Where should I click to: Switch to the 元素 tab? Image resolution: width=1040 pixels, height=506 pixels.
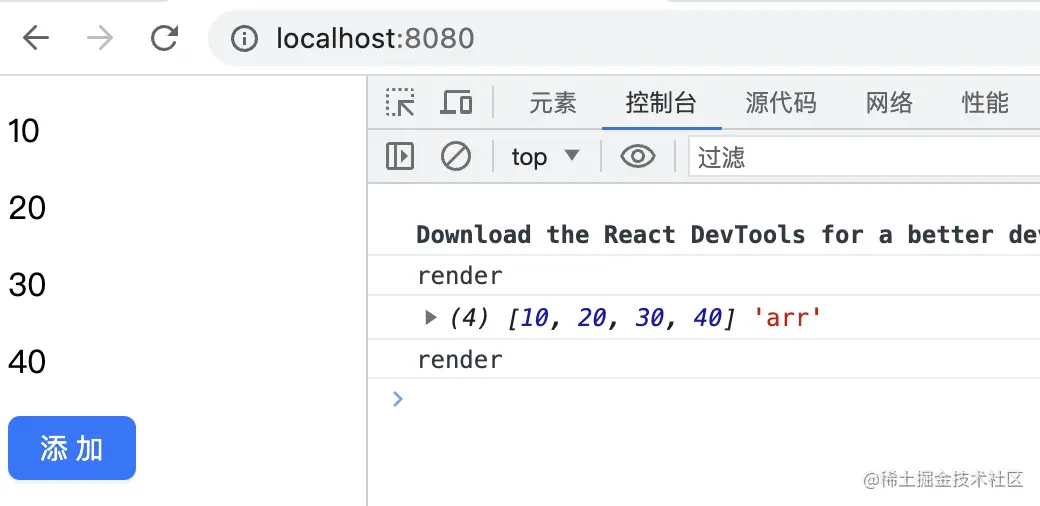[552, 103]
